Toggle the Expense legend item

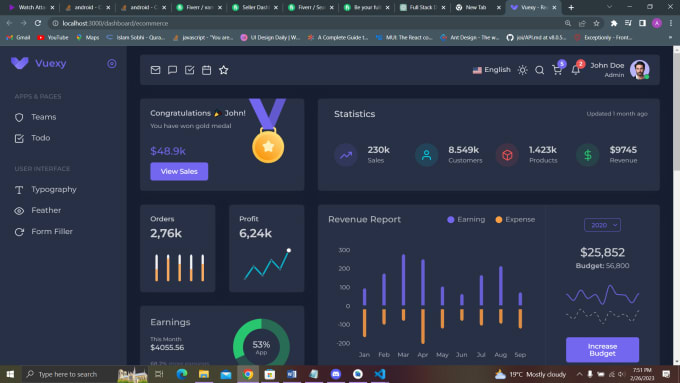pos(515,219)
